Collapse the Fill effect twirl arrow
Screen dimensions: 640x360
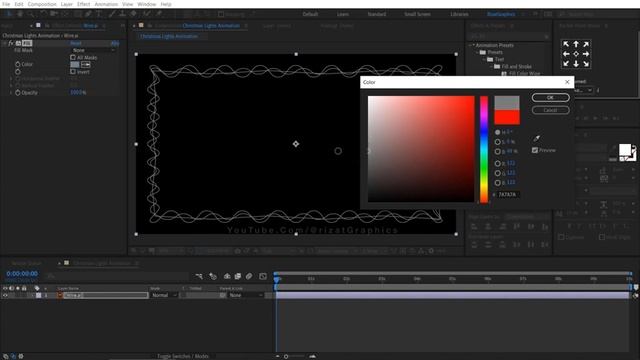[x=5, y=43]
